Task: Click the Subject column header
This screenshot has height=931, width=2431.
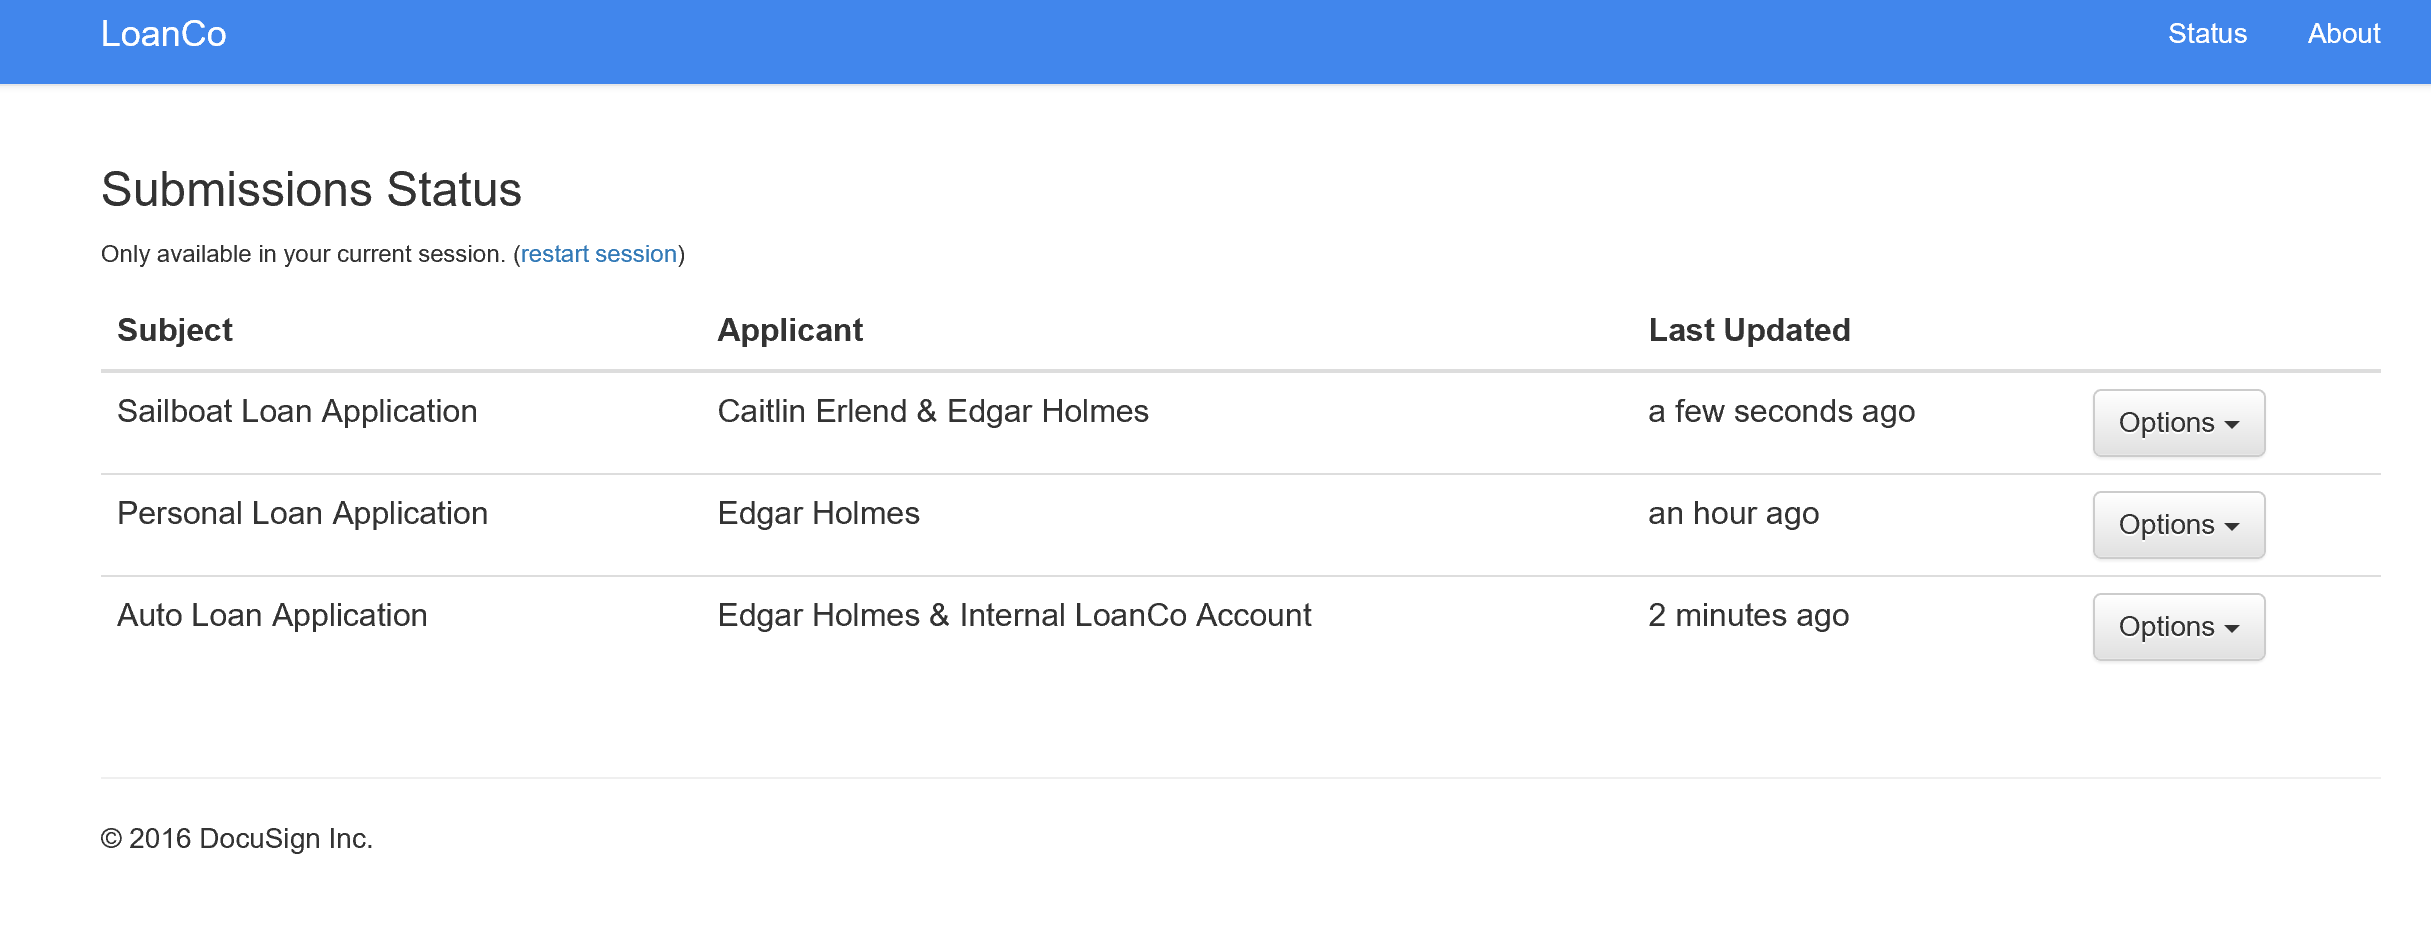Action: coord(175,330)
